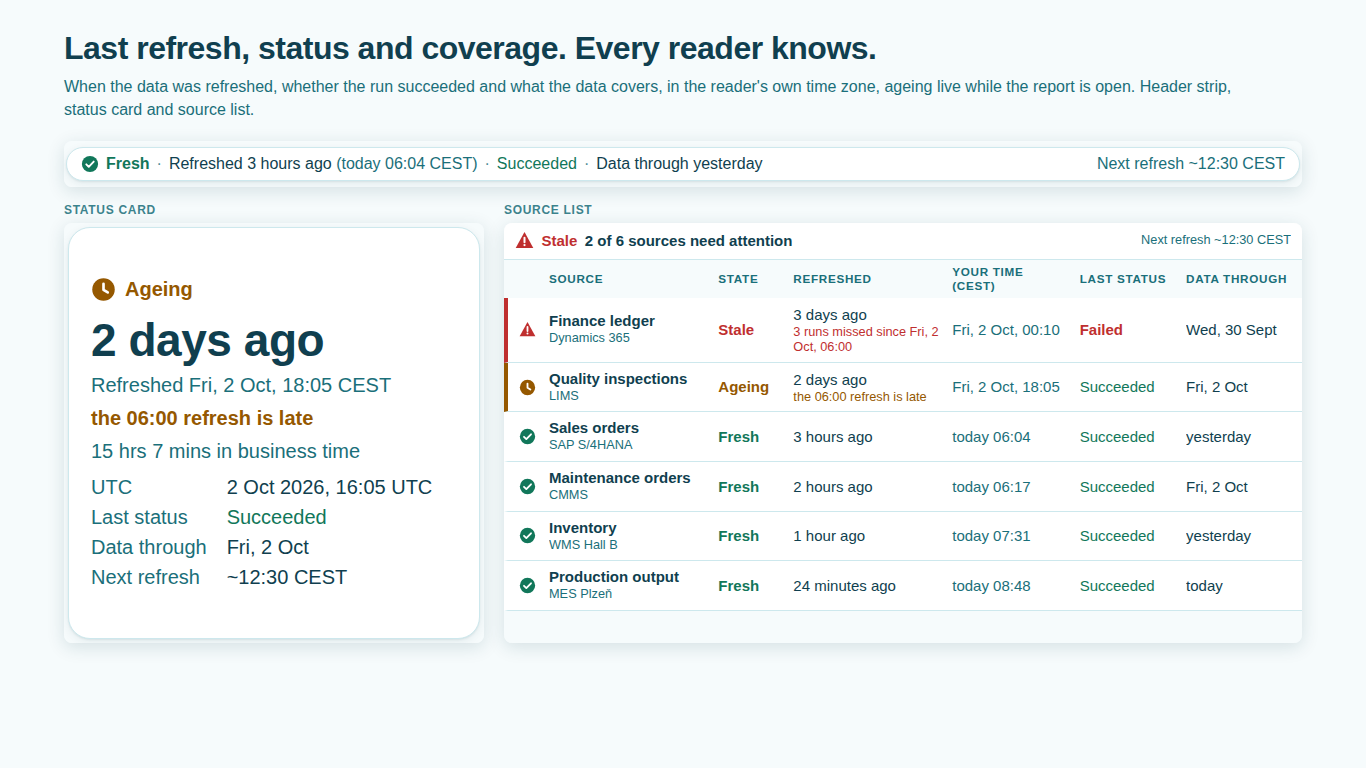
Task: Click the Source column header
Action: [x=576, y=279]
